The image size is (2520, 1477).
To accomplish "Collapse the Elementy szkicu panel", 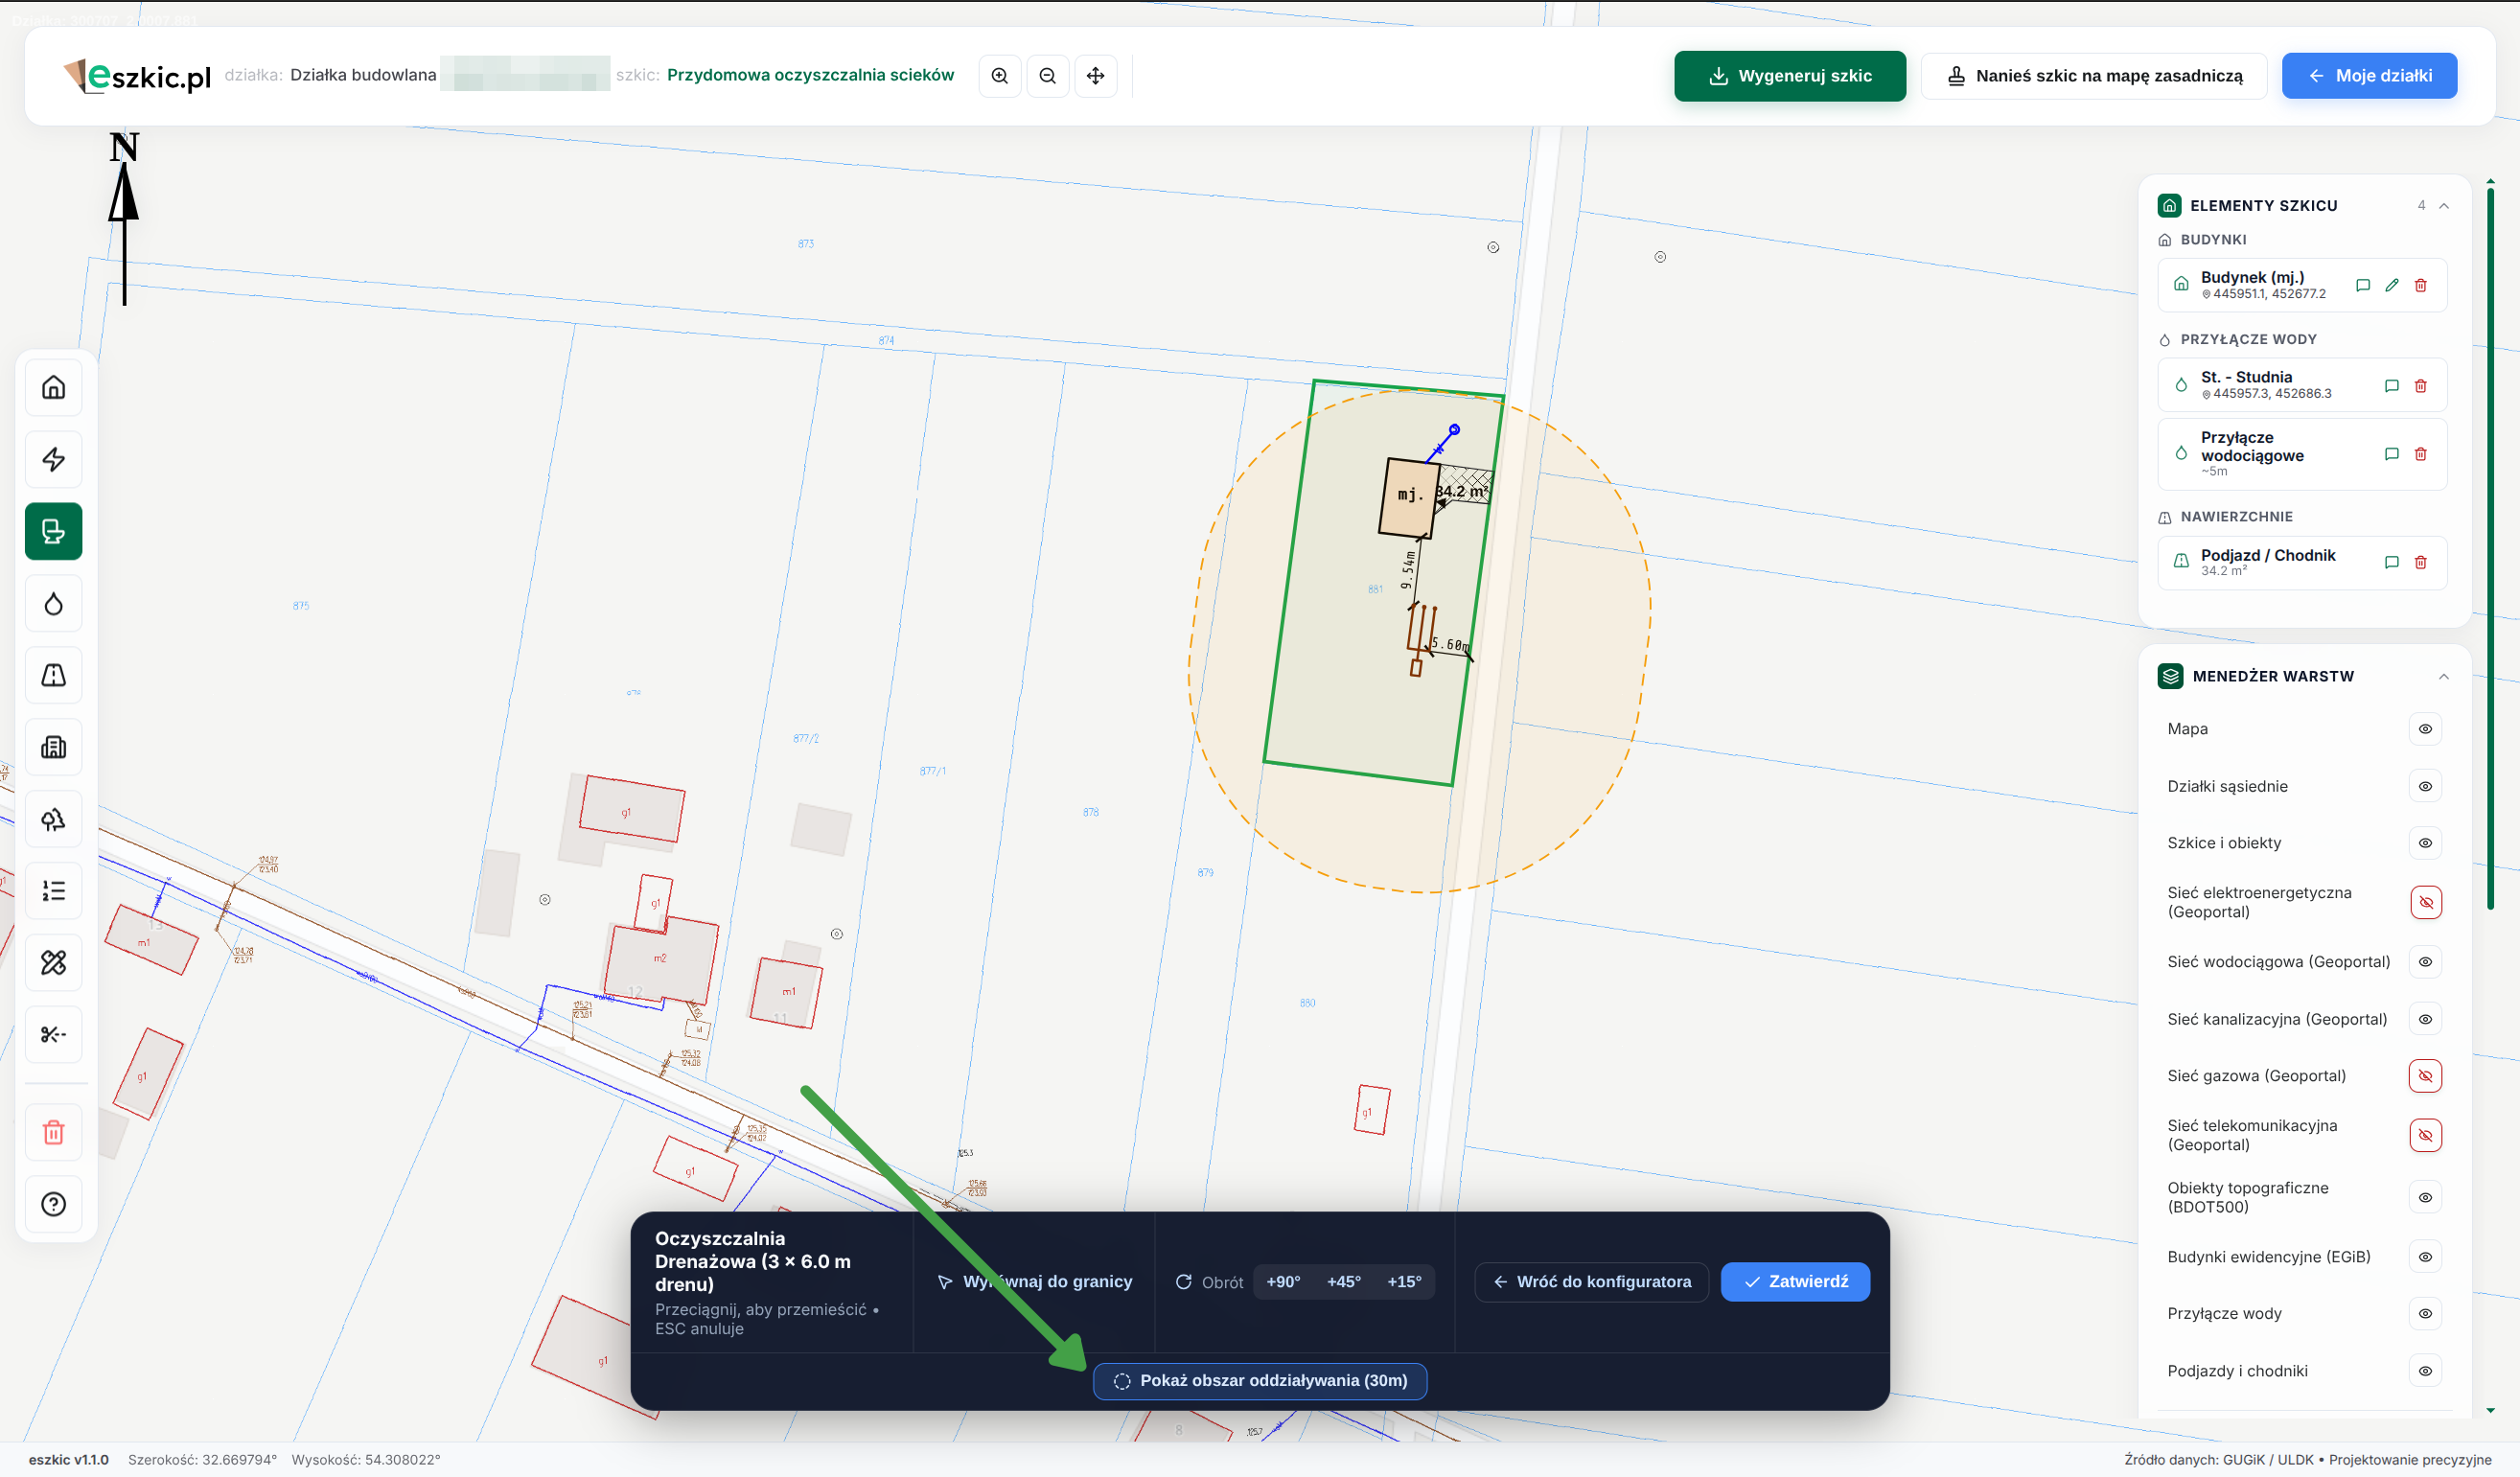I will [2444, 206].
